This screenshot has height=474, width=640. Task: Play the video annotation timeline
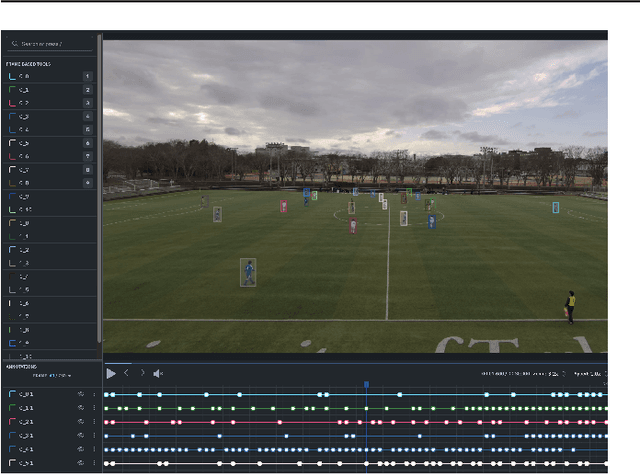(111, 373)
